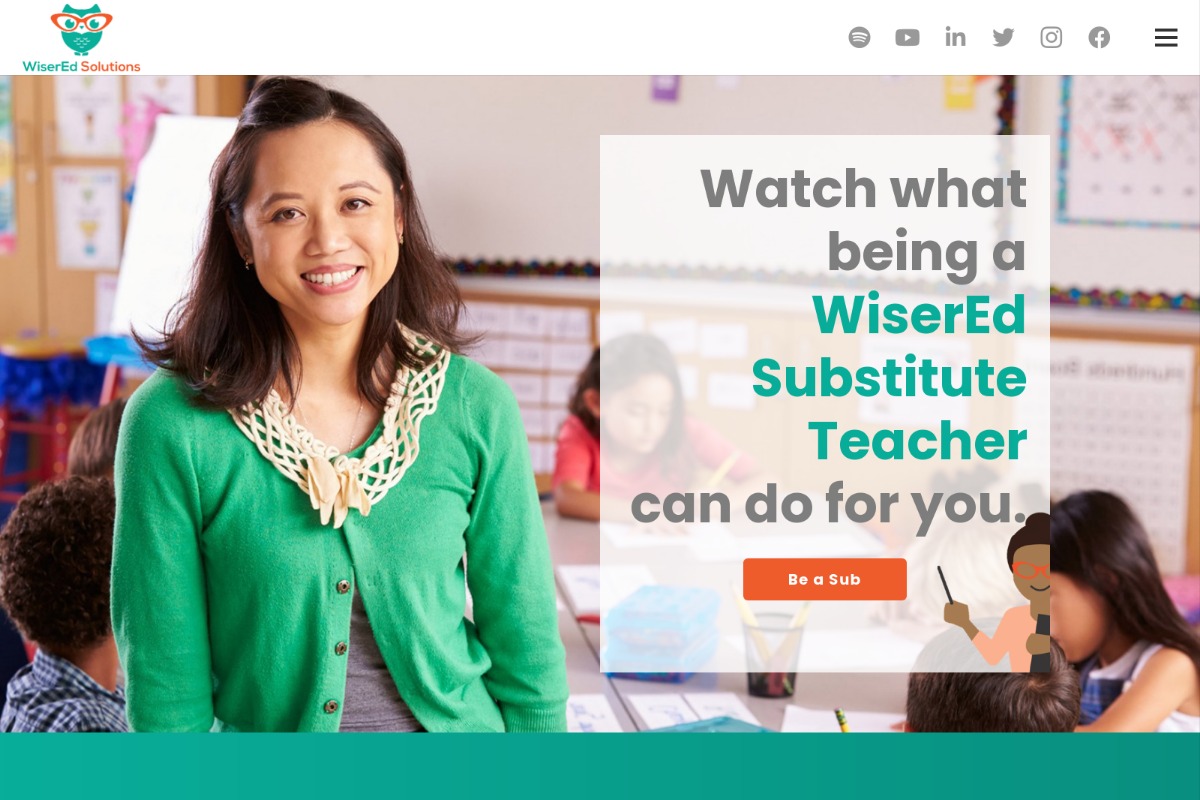Open the Instagram camera icon
Viewport: 1200px width, 800px height.
[x=1051, y=38]
